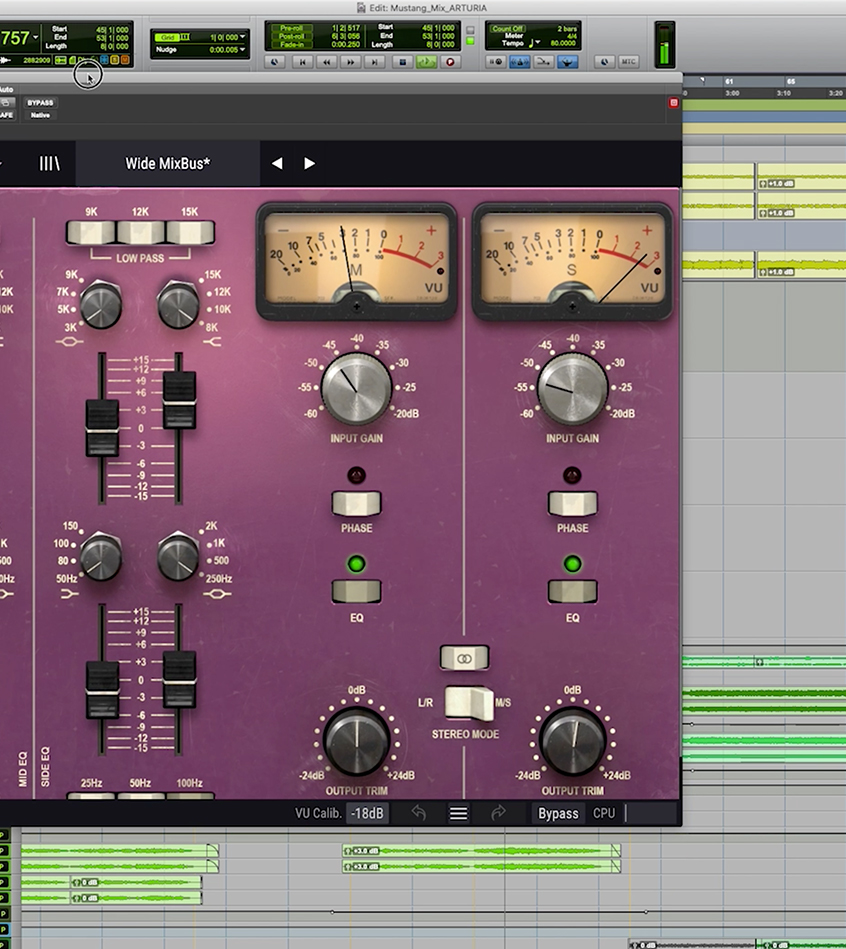
Task: Open the Grid value dropdown
Action: coord(243,37)
